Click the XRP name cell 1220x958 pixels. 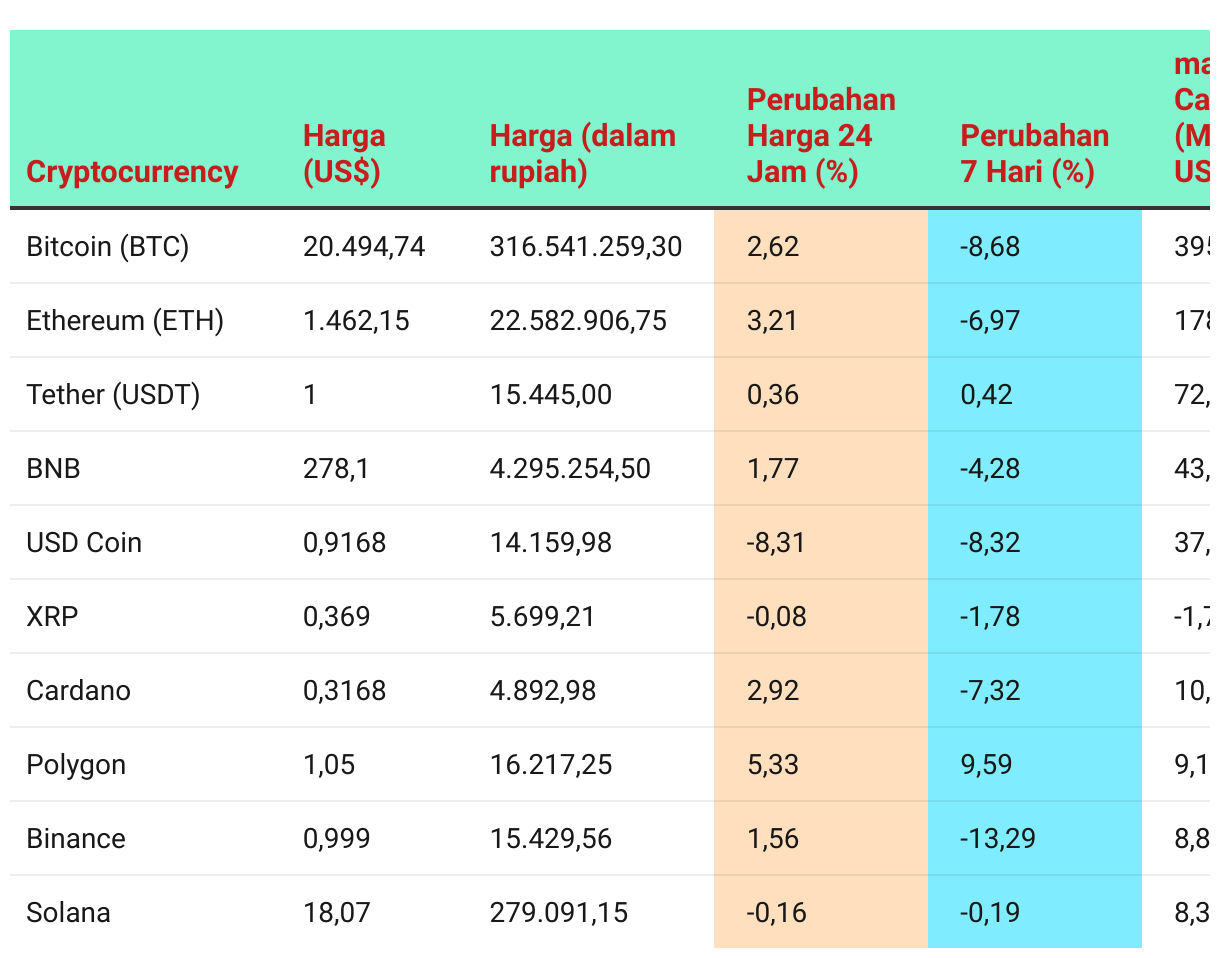[x=52, y=617]
